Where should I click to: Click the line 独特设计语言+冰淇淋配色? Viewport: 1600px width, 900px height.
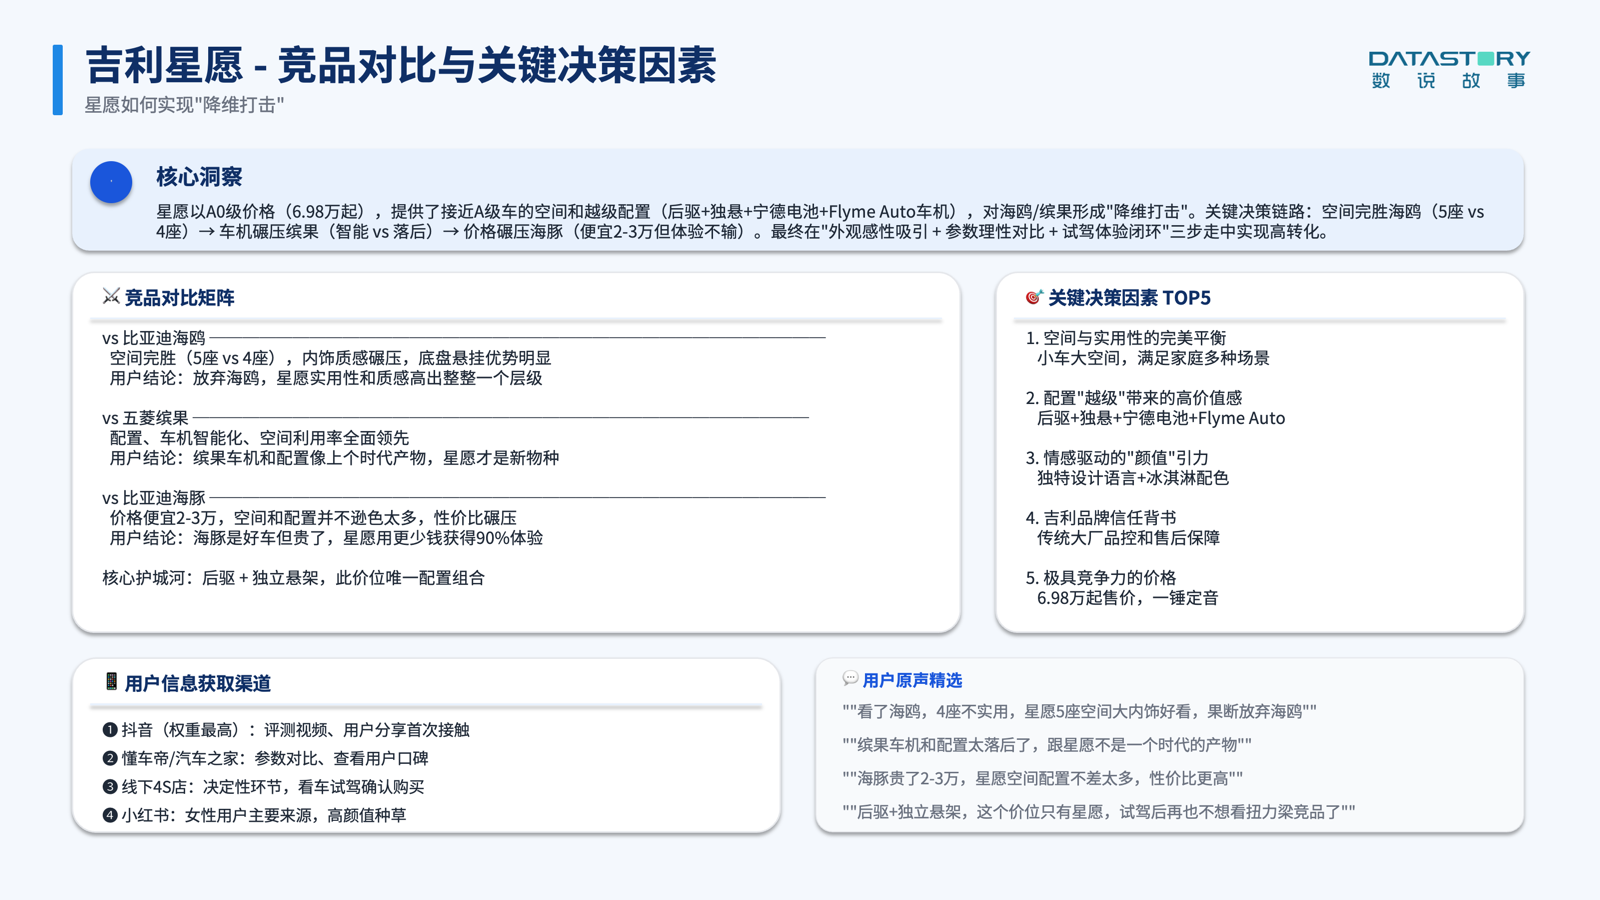(1133, 478)
